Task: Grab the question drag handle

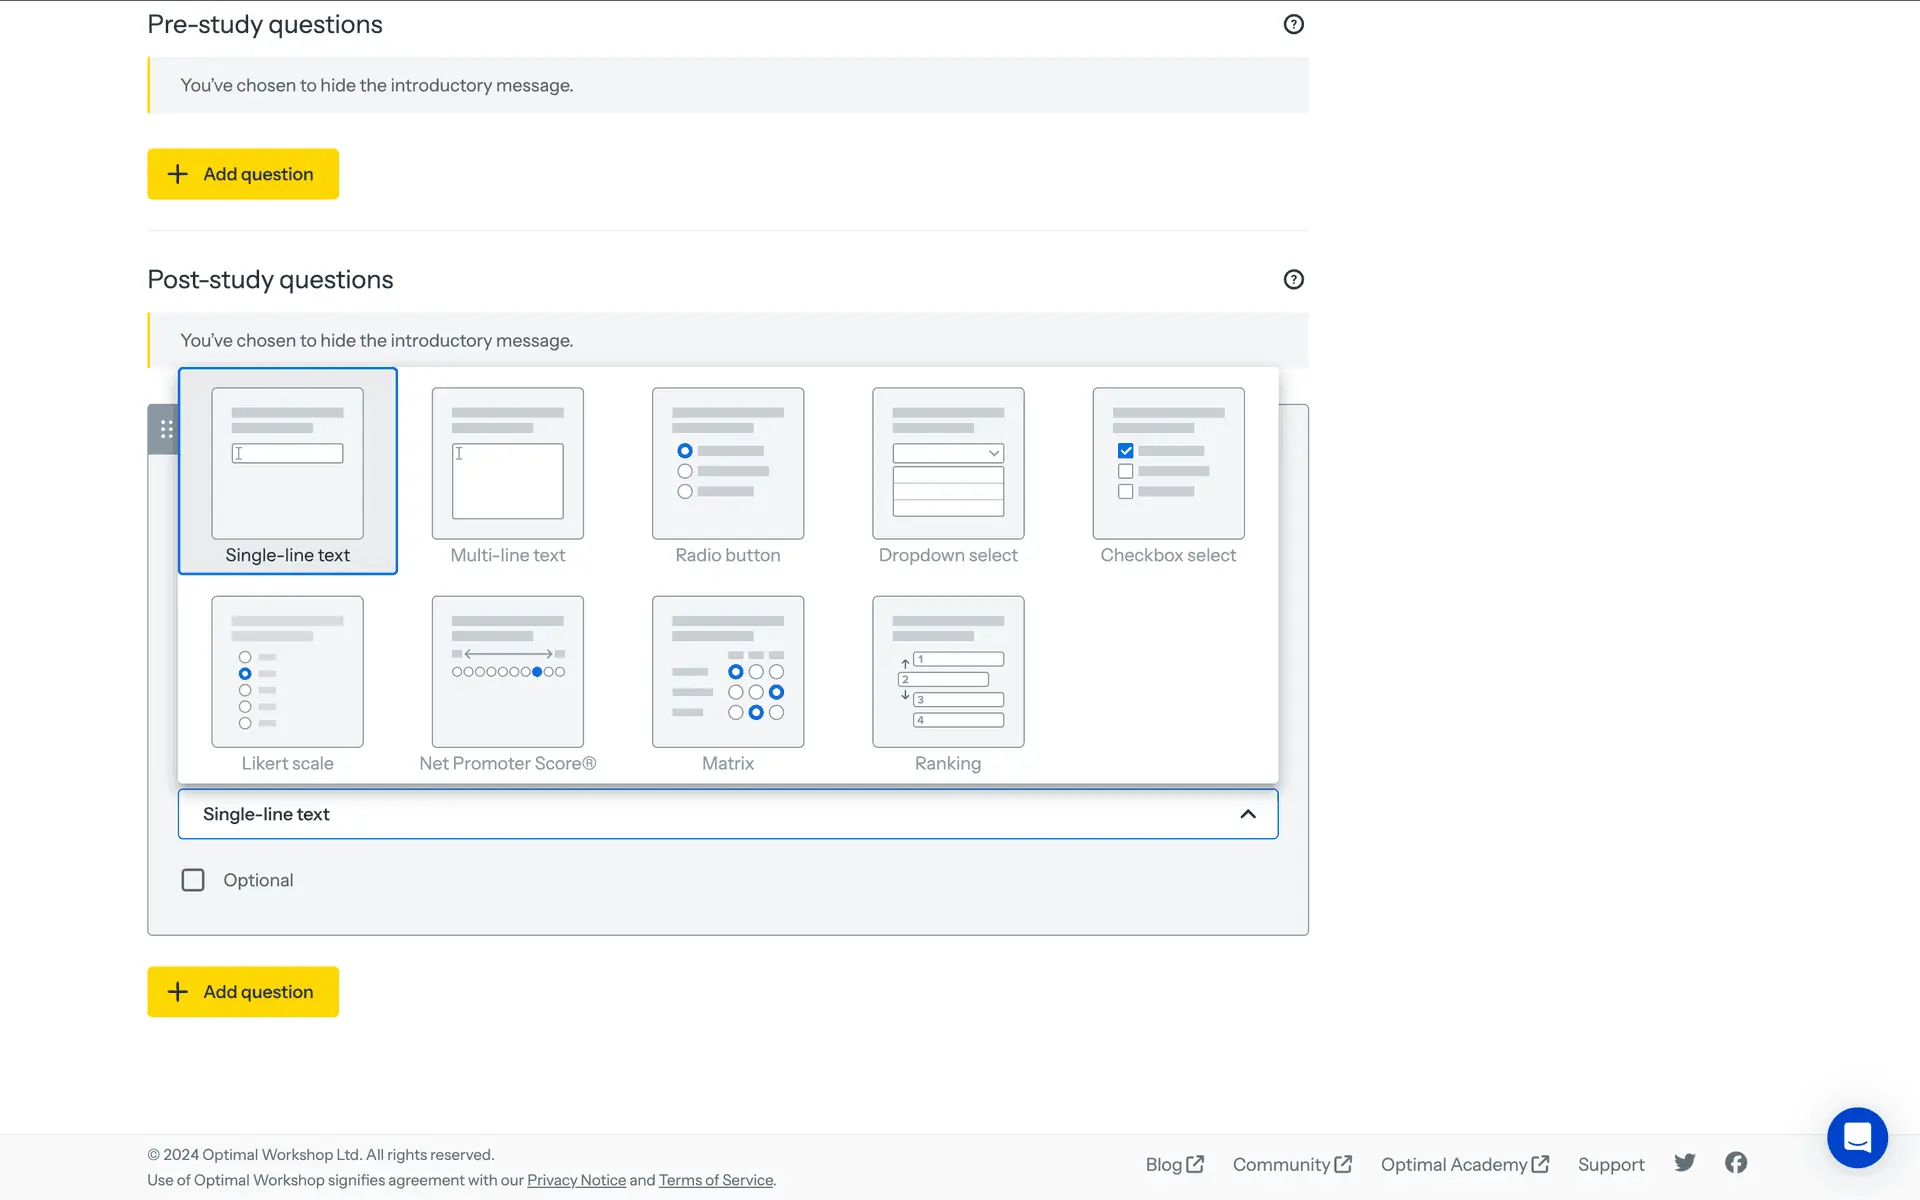Action: click(166, 429)
